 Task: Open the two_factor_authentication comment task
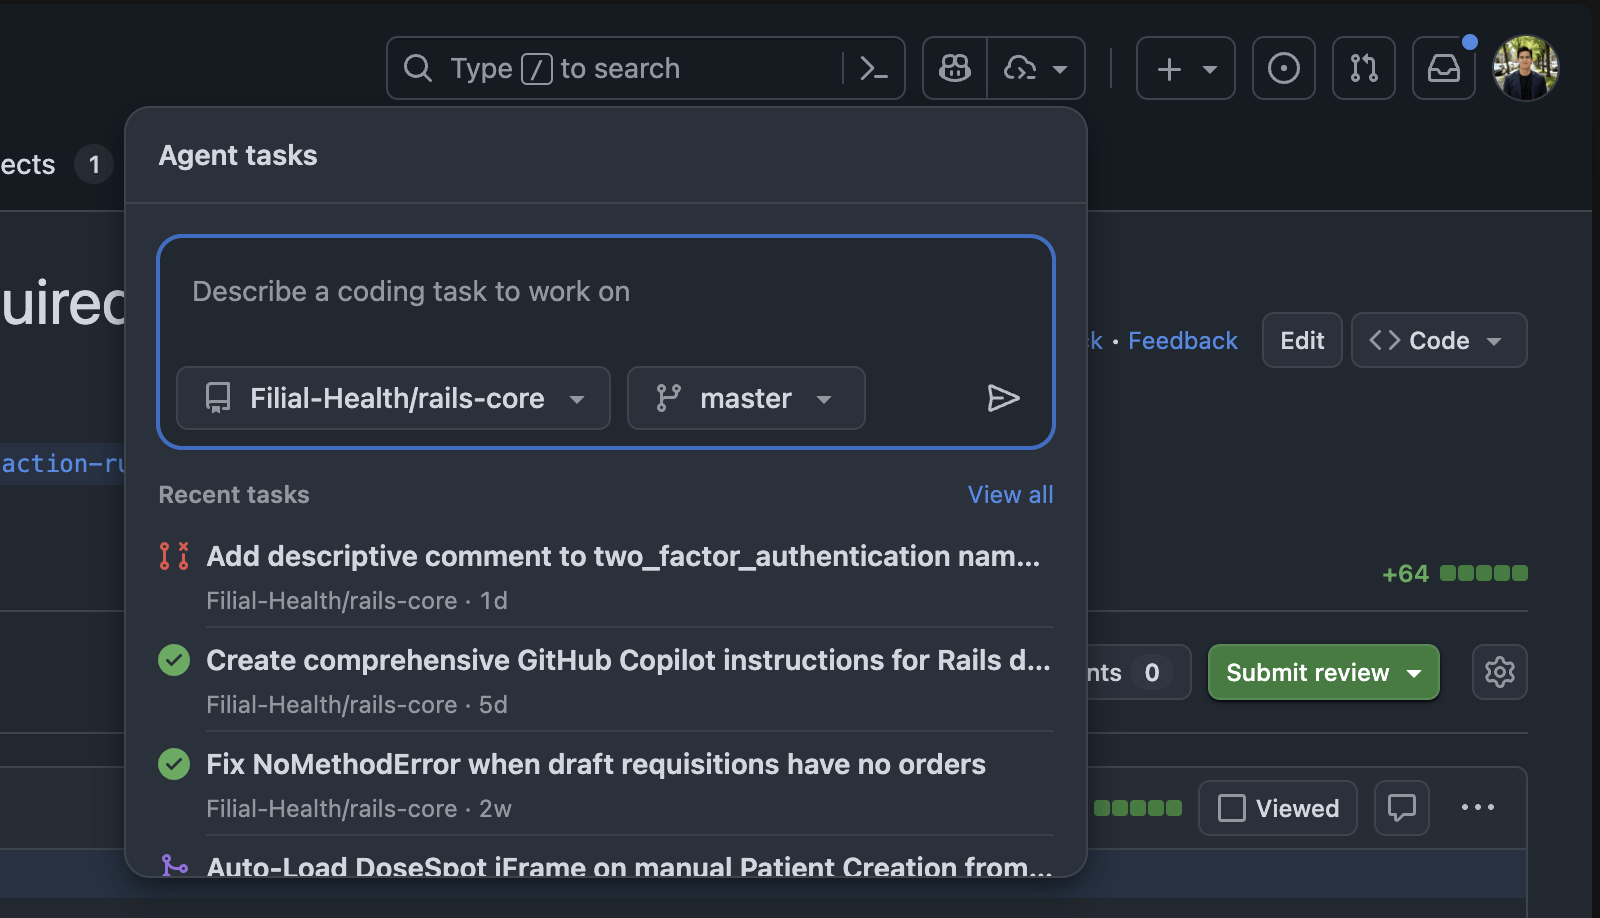pos(623,556)
